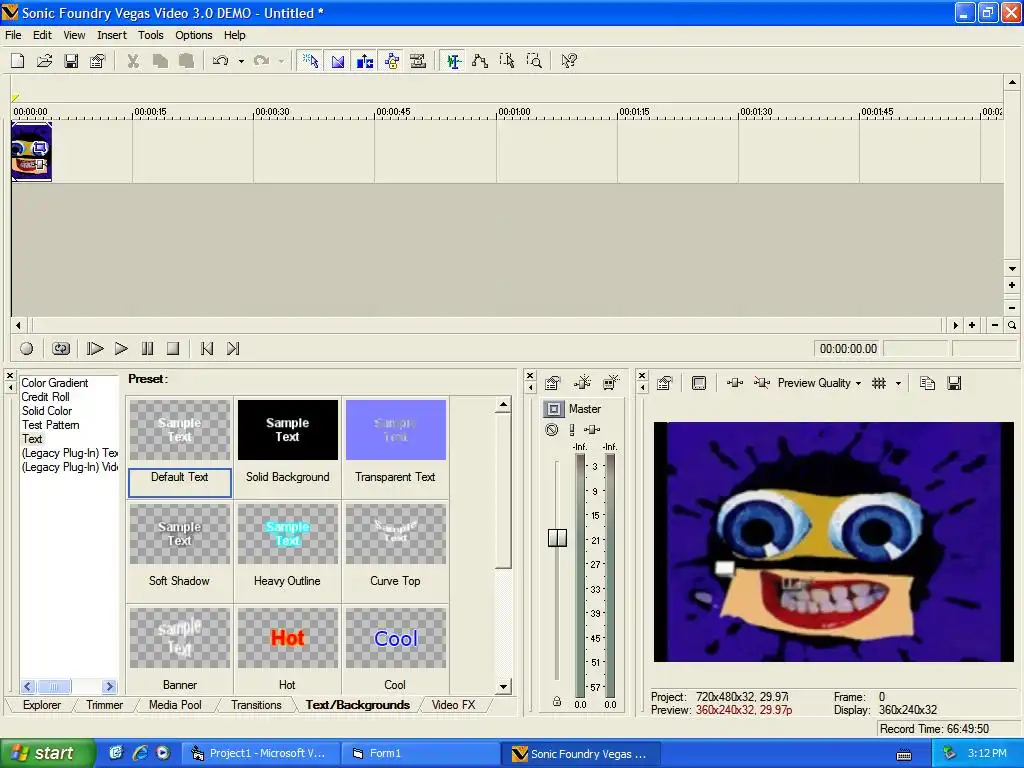
Task: Choose the Solid Background text preset
Action: click(287, 448)
